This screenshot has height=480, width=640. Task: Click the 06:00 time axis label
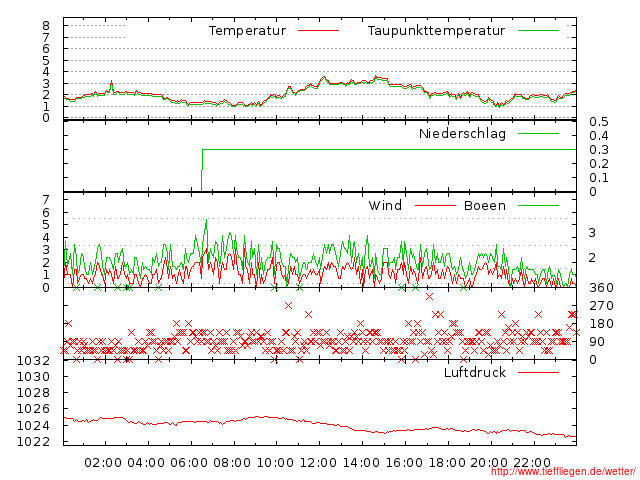189,463
